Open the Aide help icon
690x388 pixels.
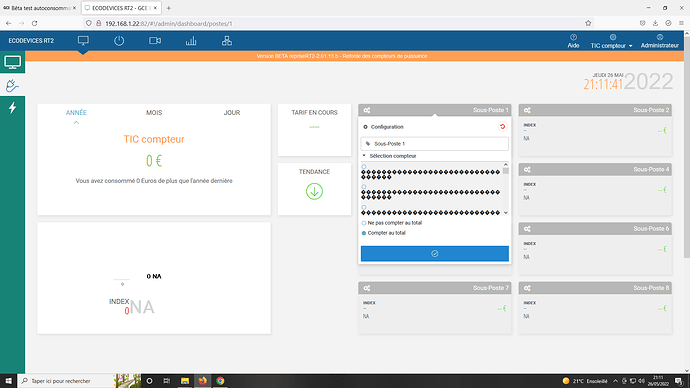click(x=573, y=41)
